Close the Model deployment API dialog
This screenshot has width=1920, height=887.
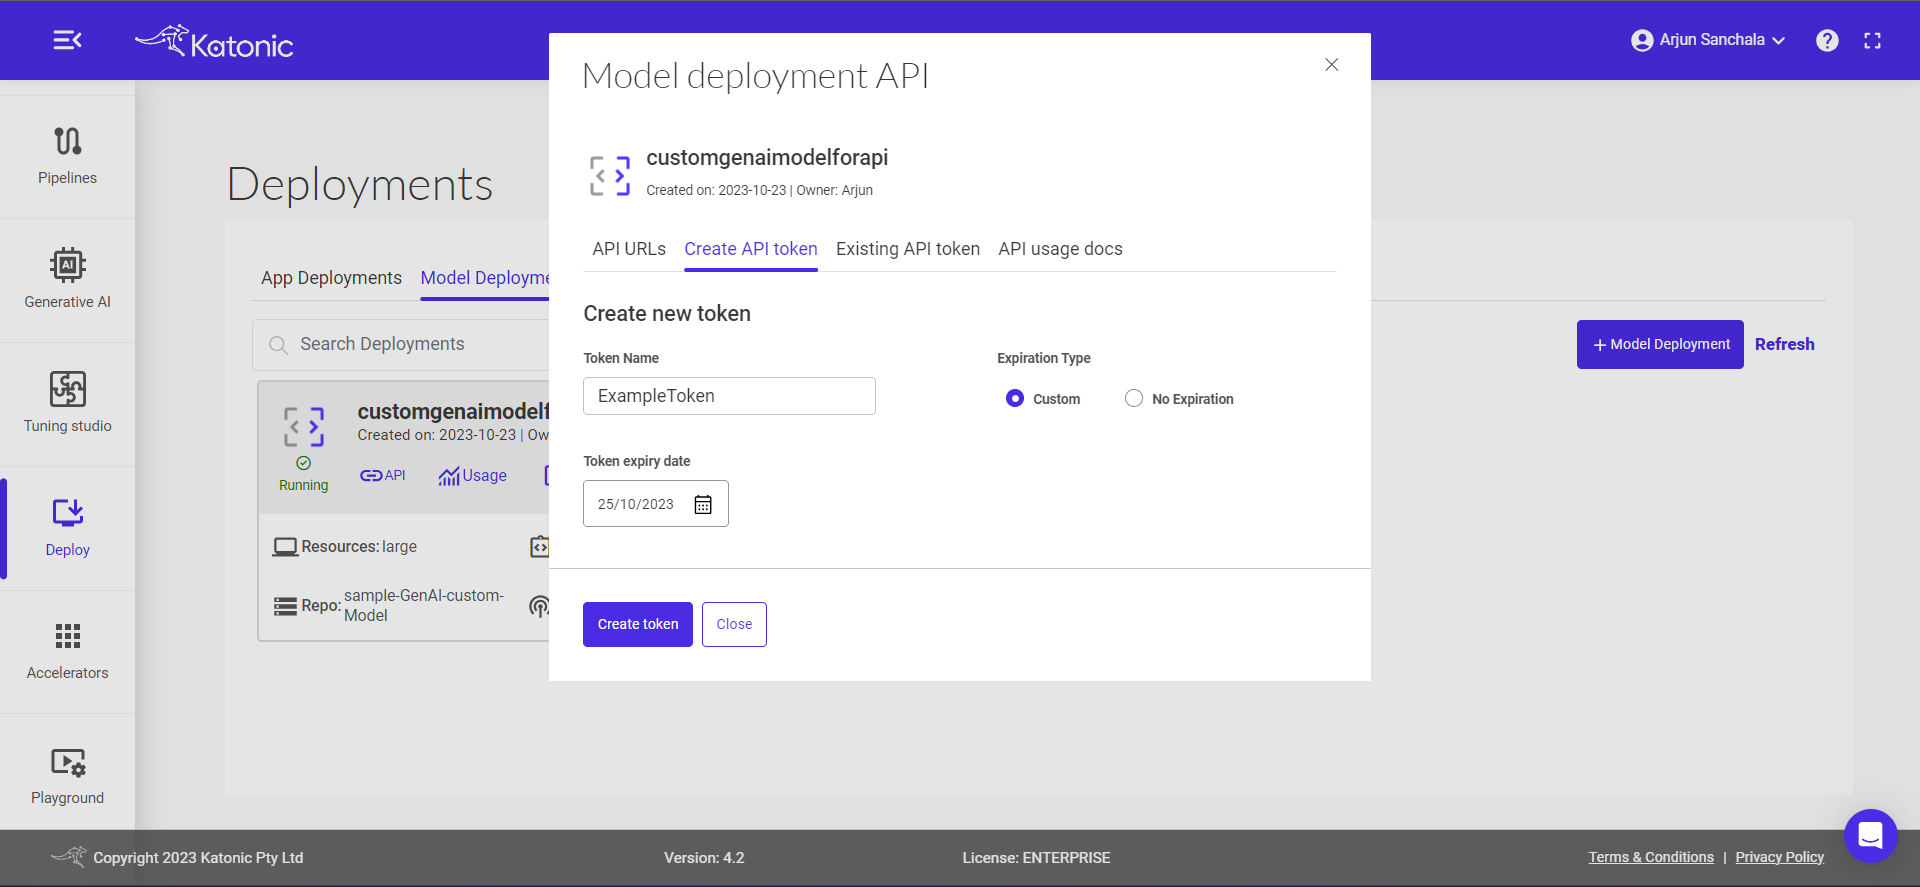pos(1331,64)
